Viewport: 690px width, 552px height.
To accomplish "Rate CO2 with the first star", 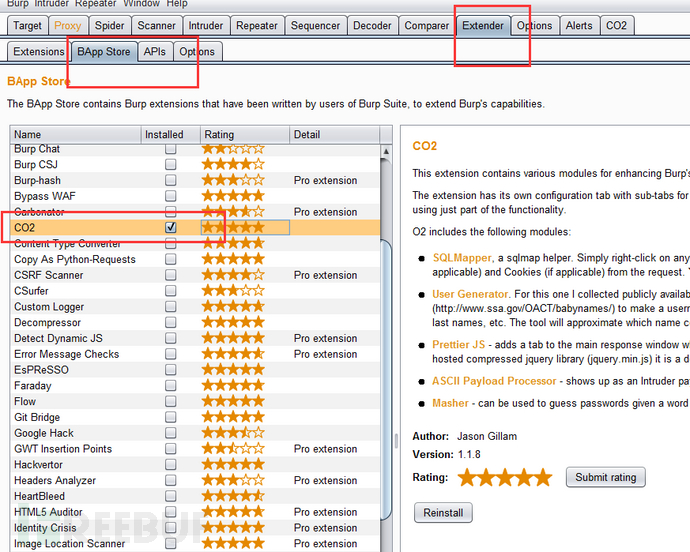I will coord(466,477).
